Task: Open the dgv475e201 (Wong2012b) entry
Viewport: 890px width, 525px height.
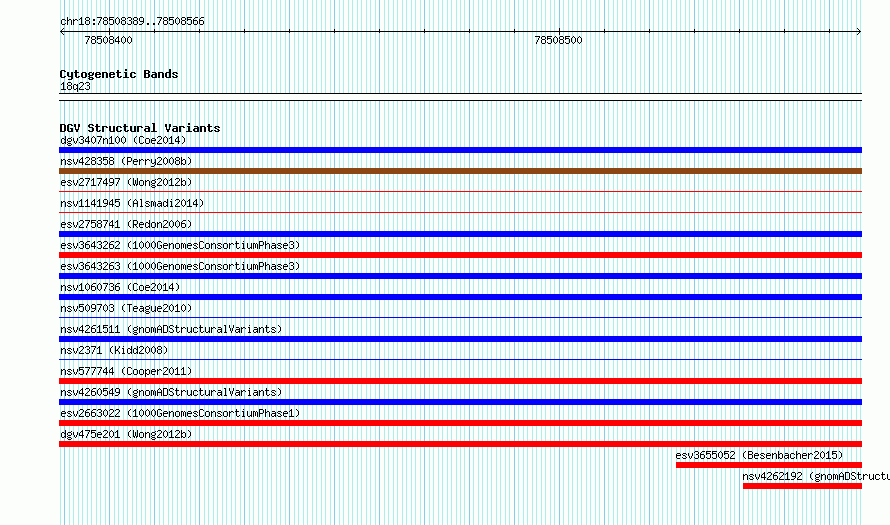Action: click(x=126, y=434)
